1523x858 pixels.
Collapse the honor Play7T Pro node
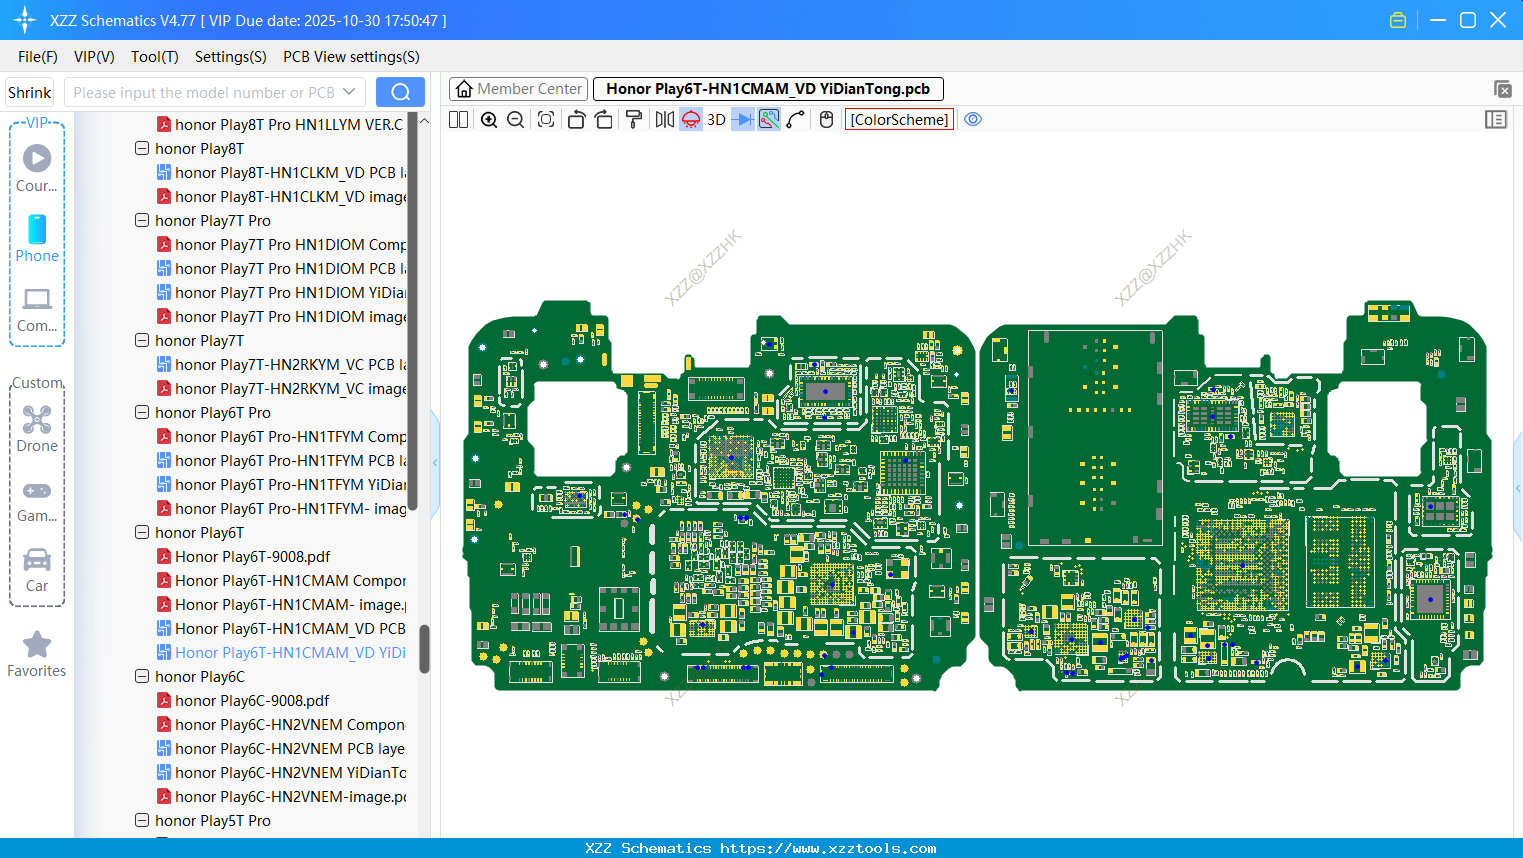(142, 220)
